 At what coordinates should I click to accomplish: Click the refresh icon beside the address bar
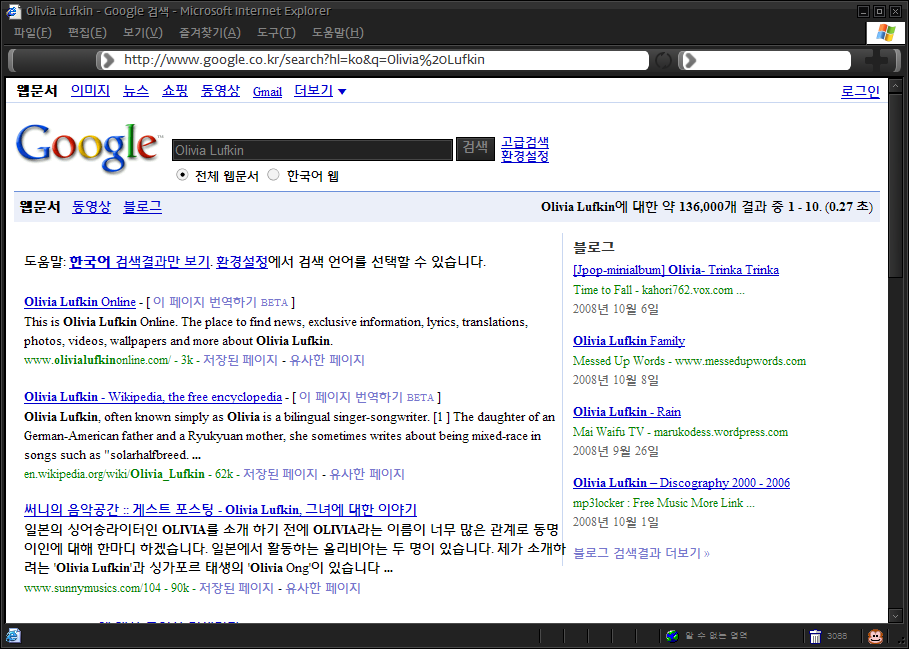click(663, 60)
